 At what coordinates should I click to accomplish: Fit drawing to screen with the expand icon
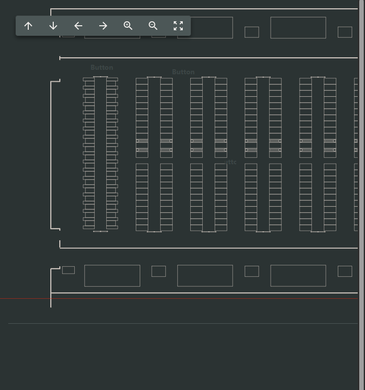coord(178,26)
